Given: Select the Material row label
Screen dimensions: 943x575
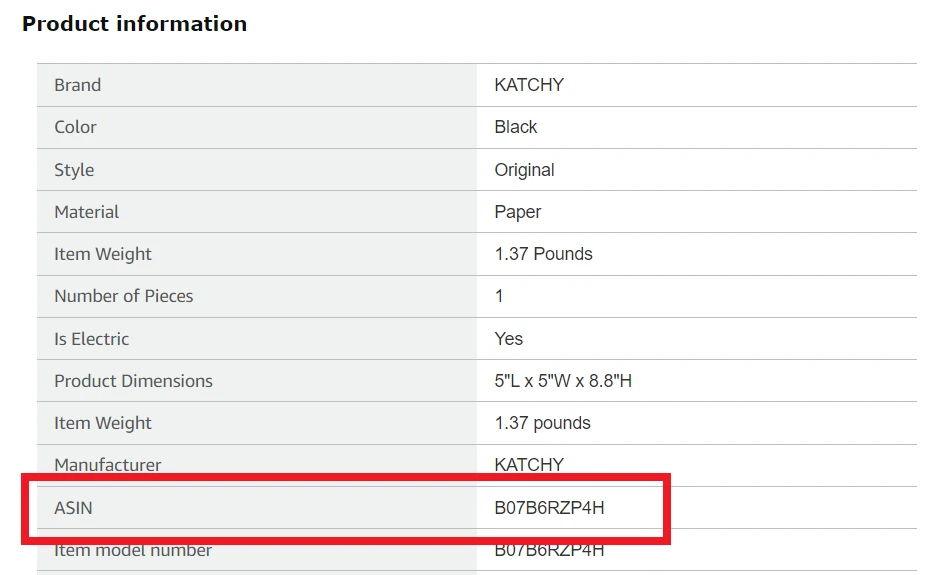Looking at the screenshot, I should [x=86, y=212].
